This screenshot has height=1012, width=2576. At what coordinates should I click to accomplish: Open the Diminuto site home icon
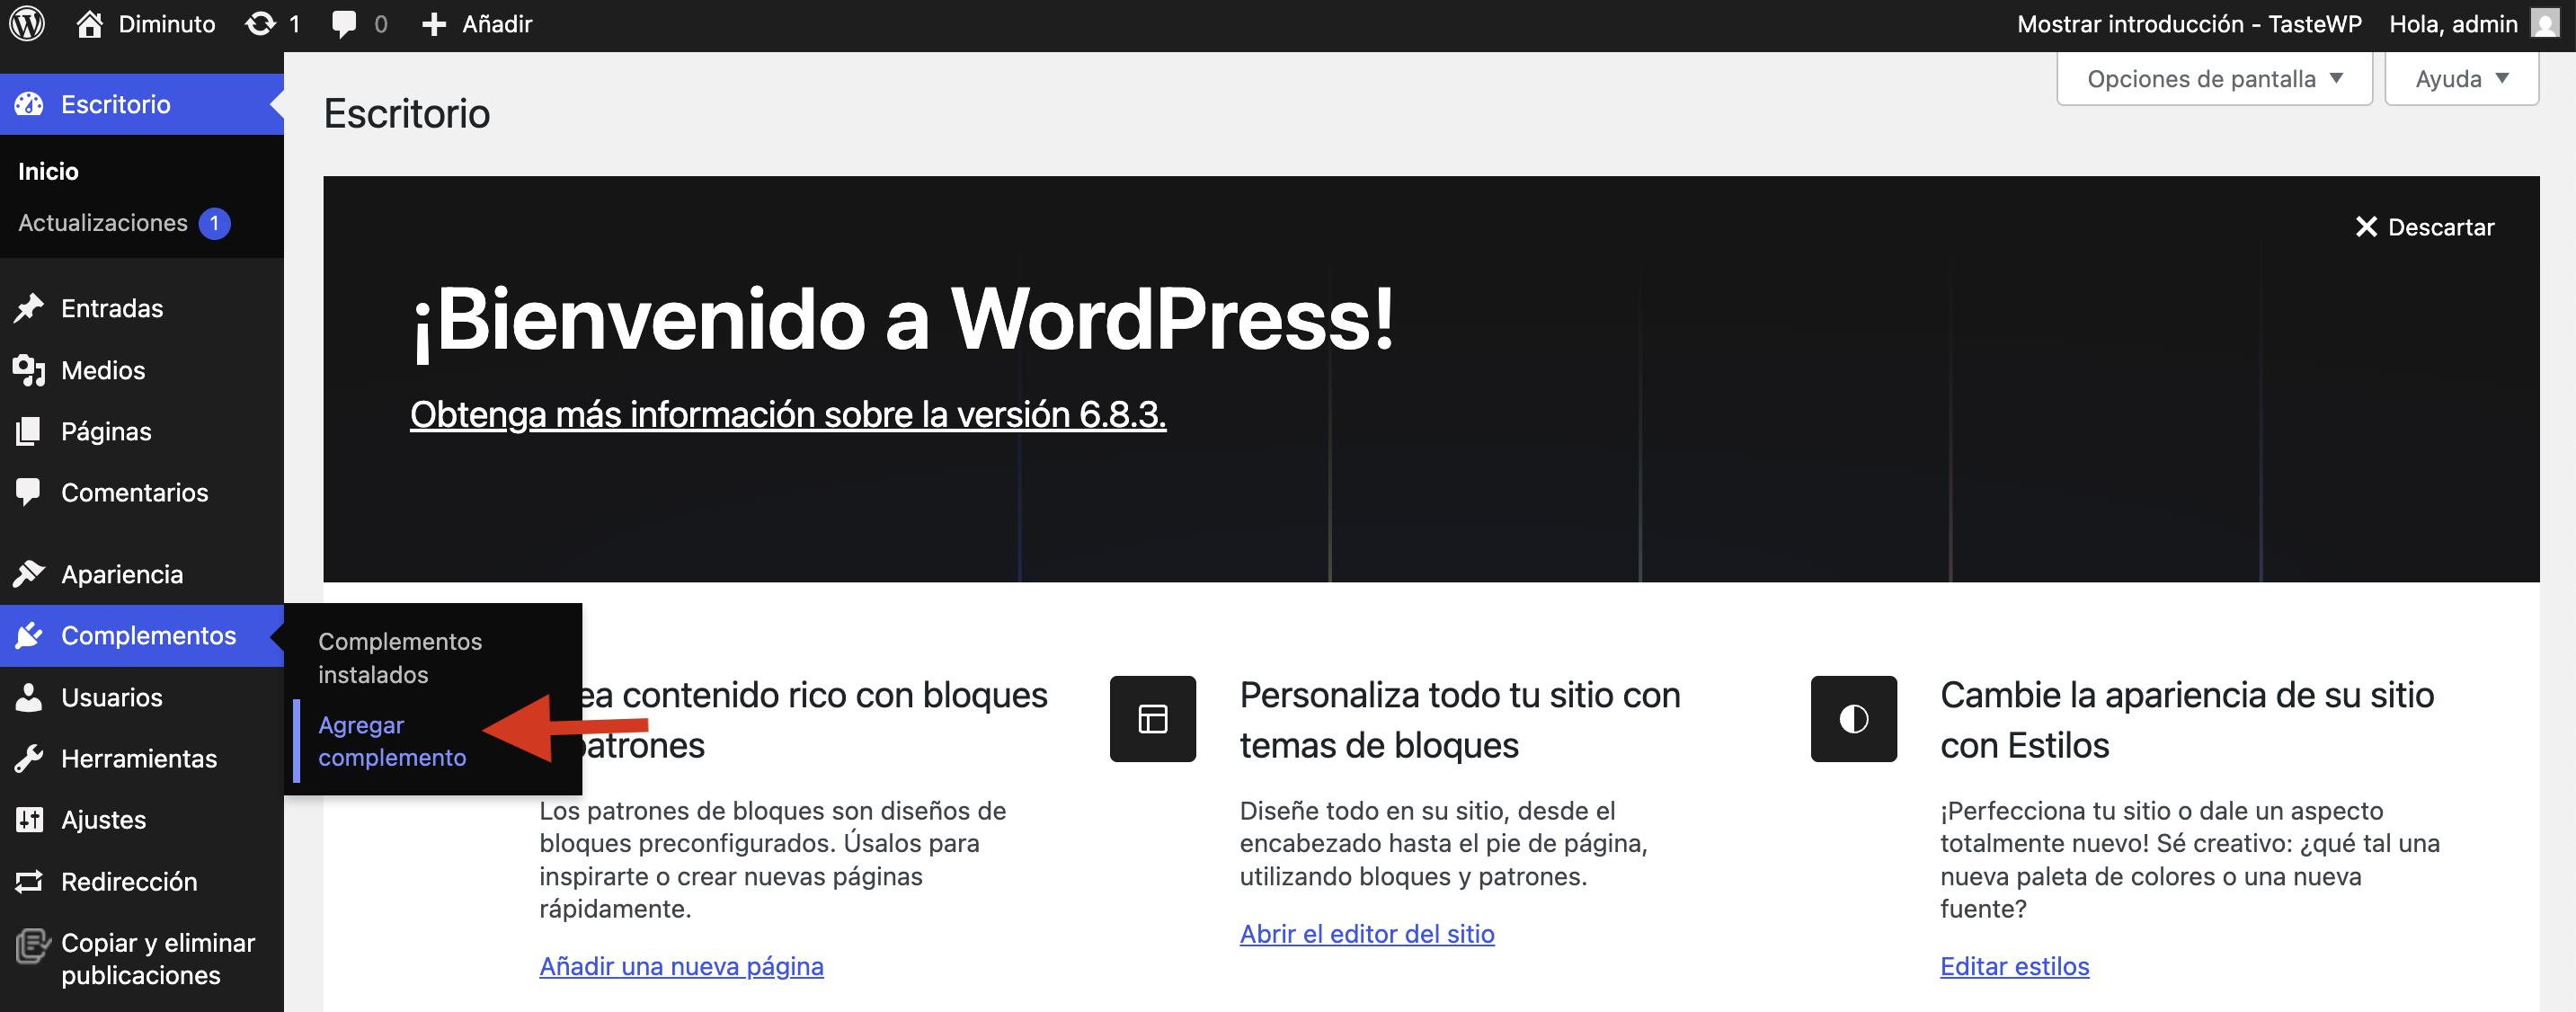click(90, 24)
